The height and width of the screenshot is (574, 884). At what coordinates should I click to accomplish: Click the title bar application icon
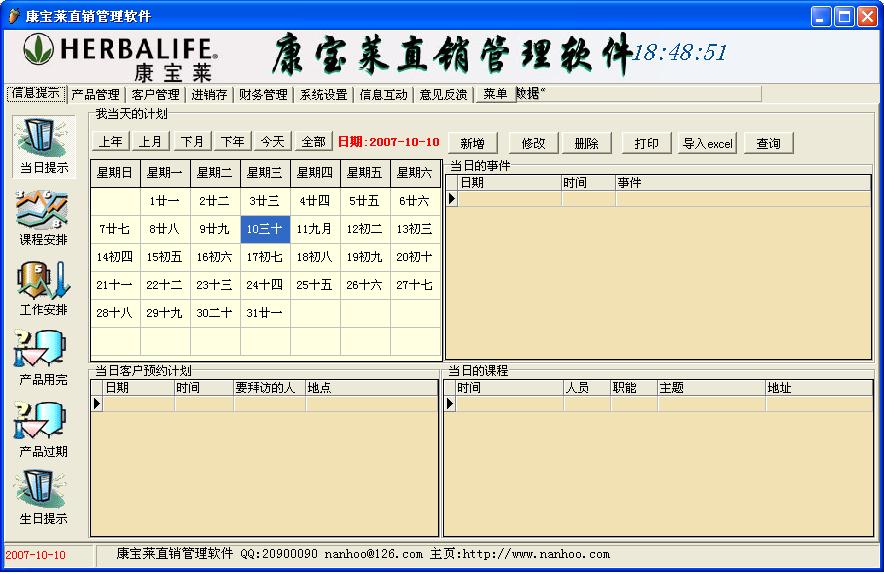pos(14,16)
